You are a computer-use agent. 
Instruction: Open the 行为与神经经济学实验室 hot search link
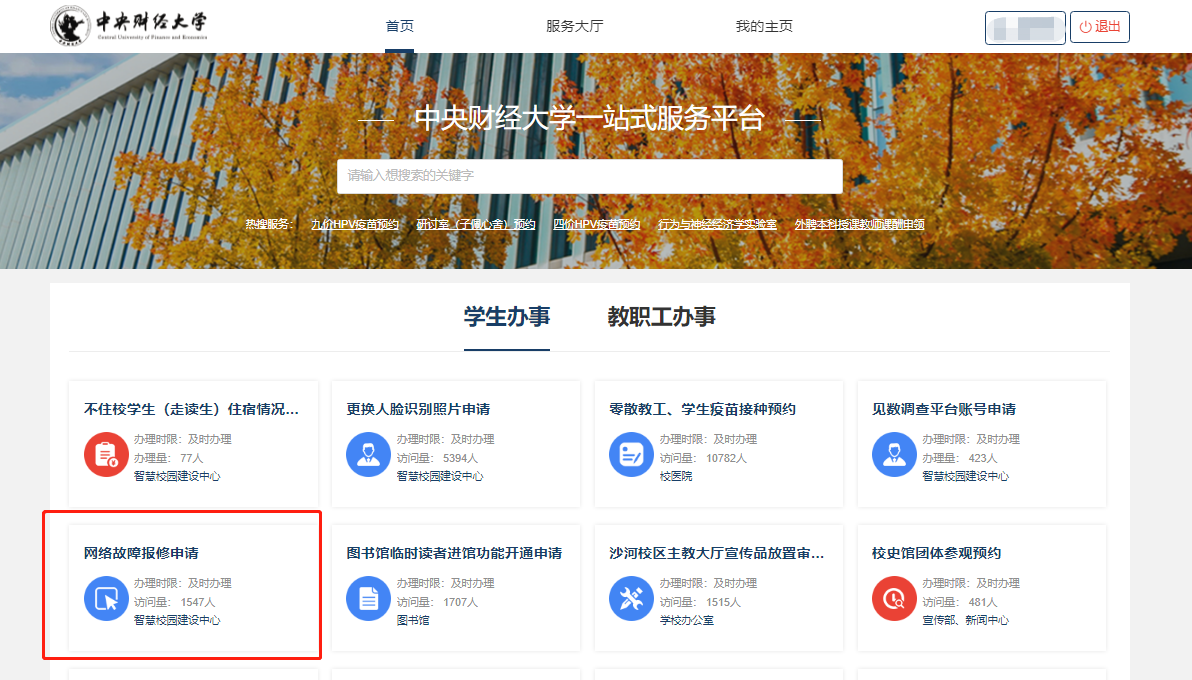tap(717, 225)
